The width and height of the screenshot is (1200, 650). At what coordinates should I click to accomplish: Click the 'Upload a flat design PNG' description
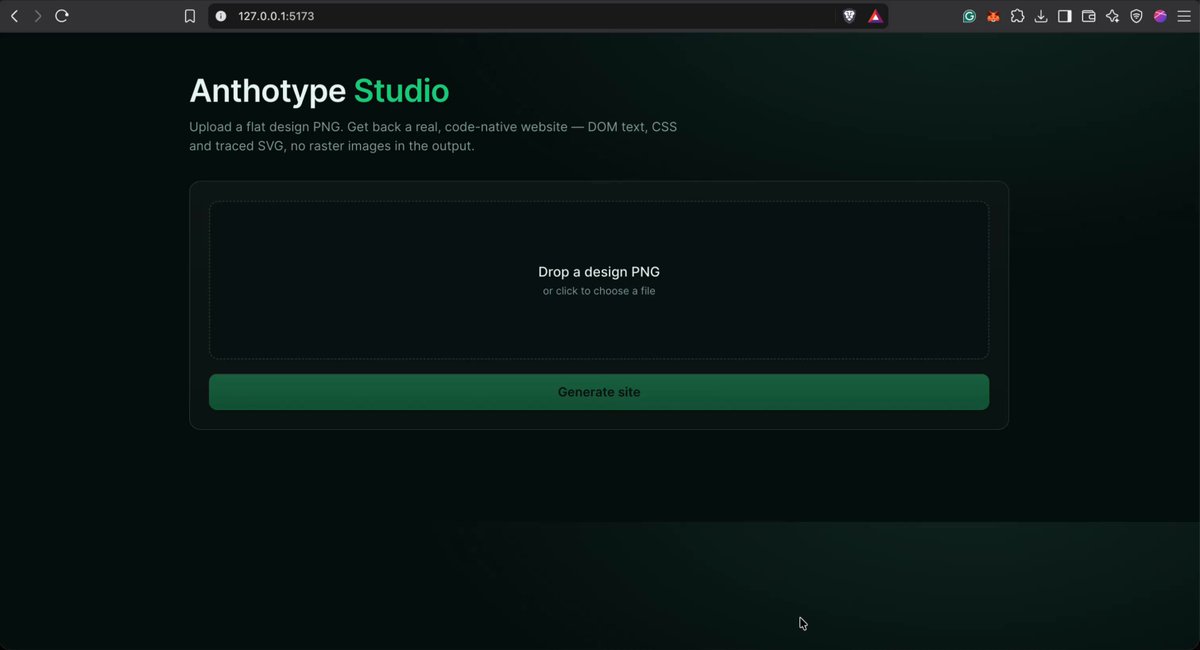pyautogui.click(x=433, y=137)
